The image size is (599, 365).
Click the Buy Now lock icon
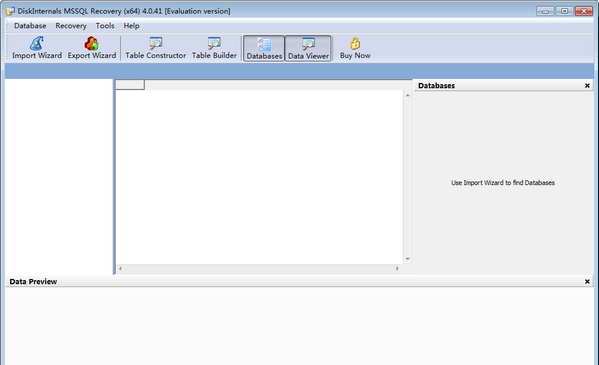[x=355, y=43]
